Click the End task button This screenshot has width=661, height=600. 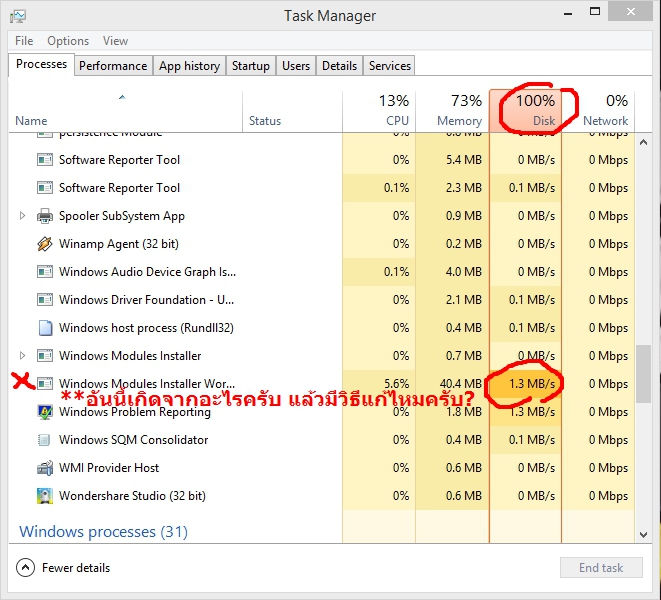[601, 568]
